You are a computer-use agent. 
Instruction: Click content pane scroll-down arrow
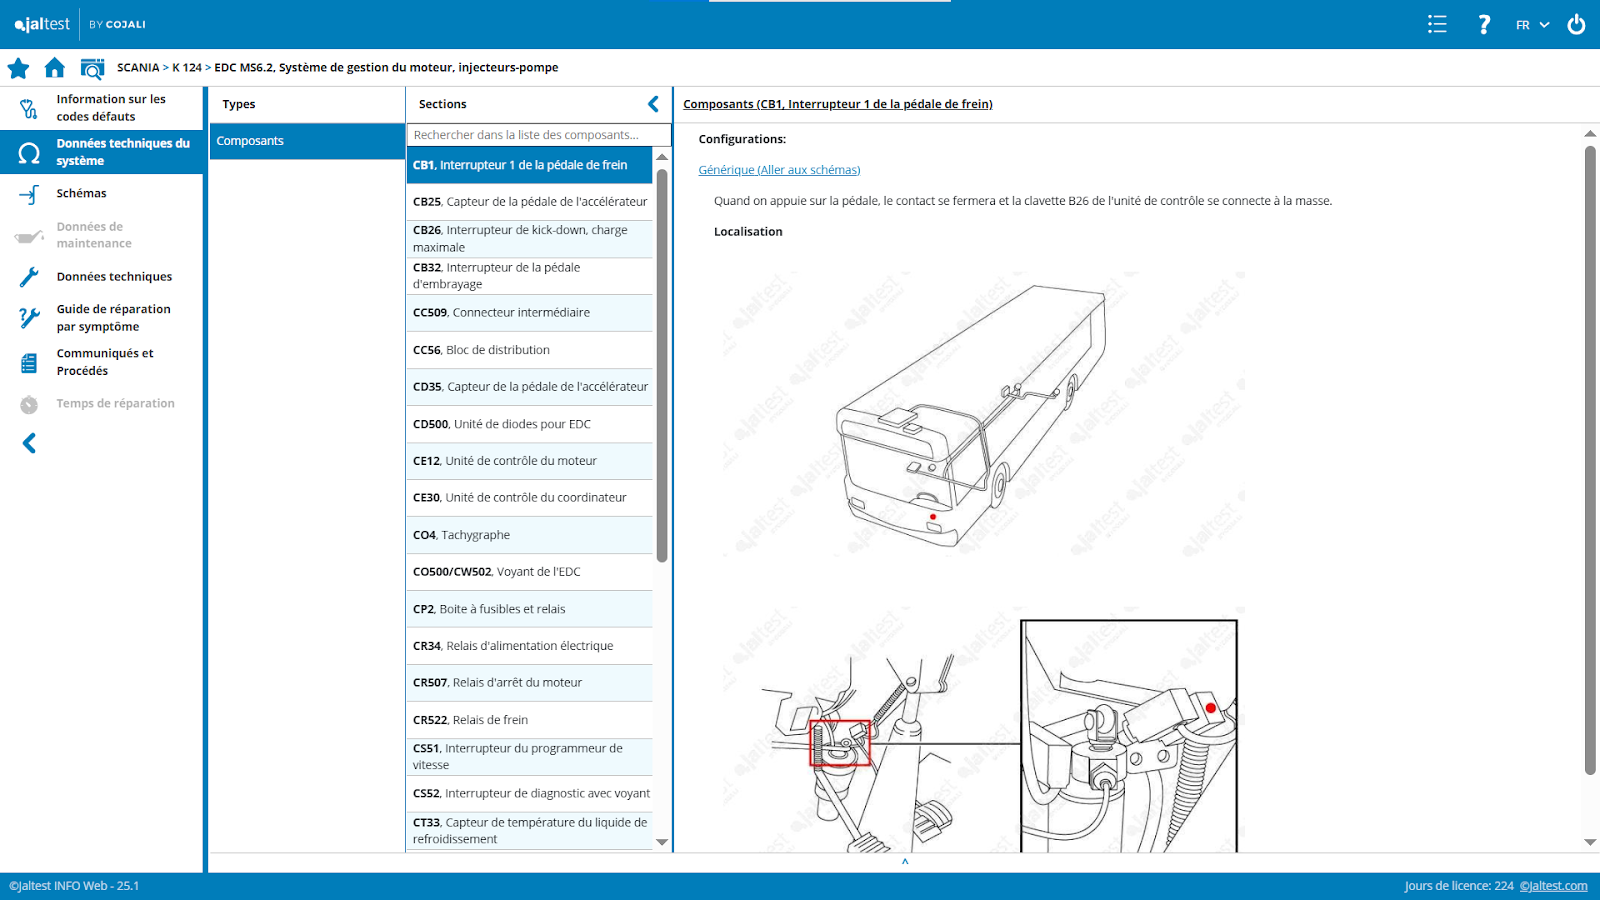[1590, 843]
